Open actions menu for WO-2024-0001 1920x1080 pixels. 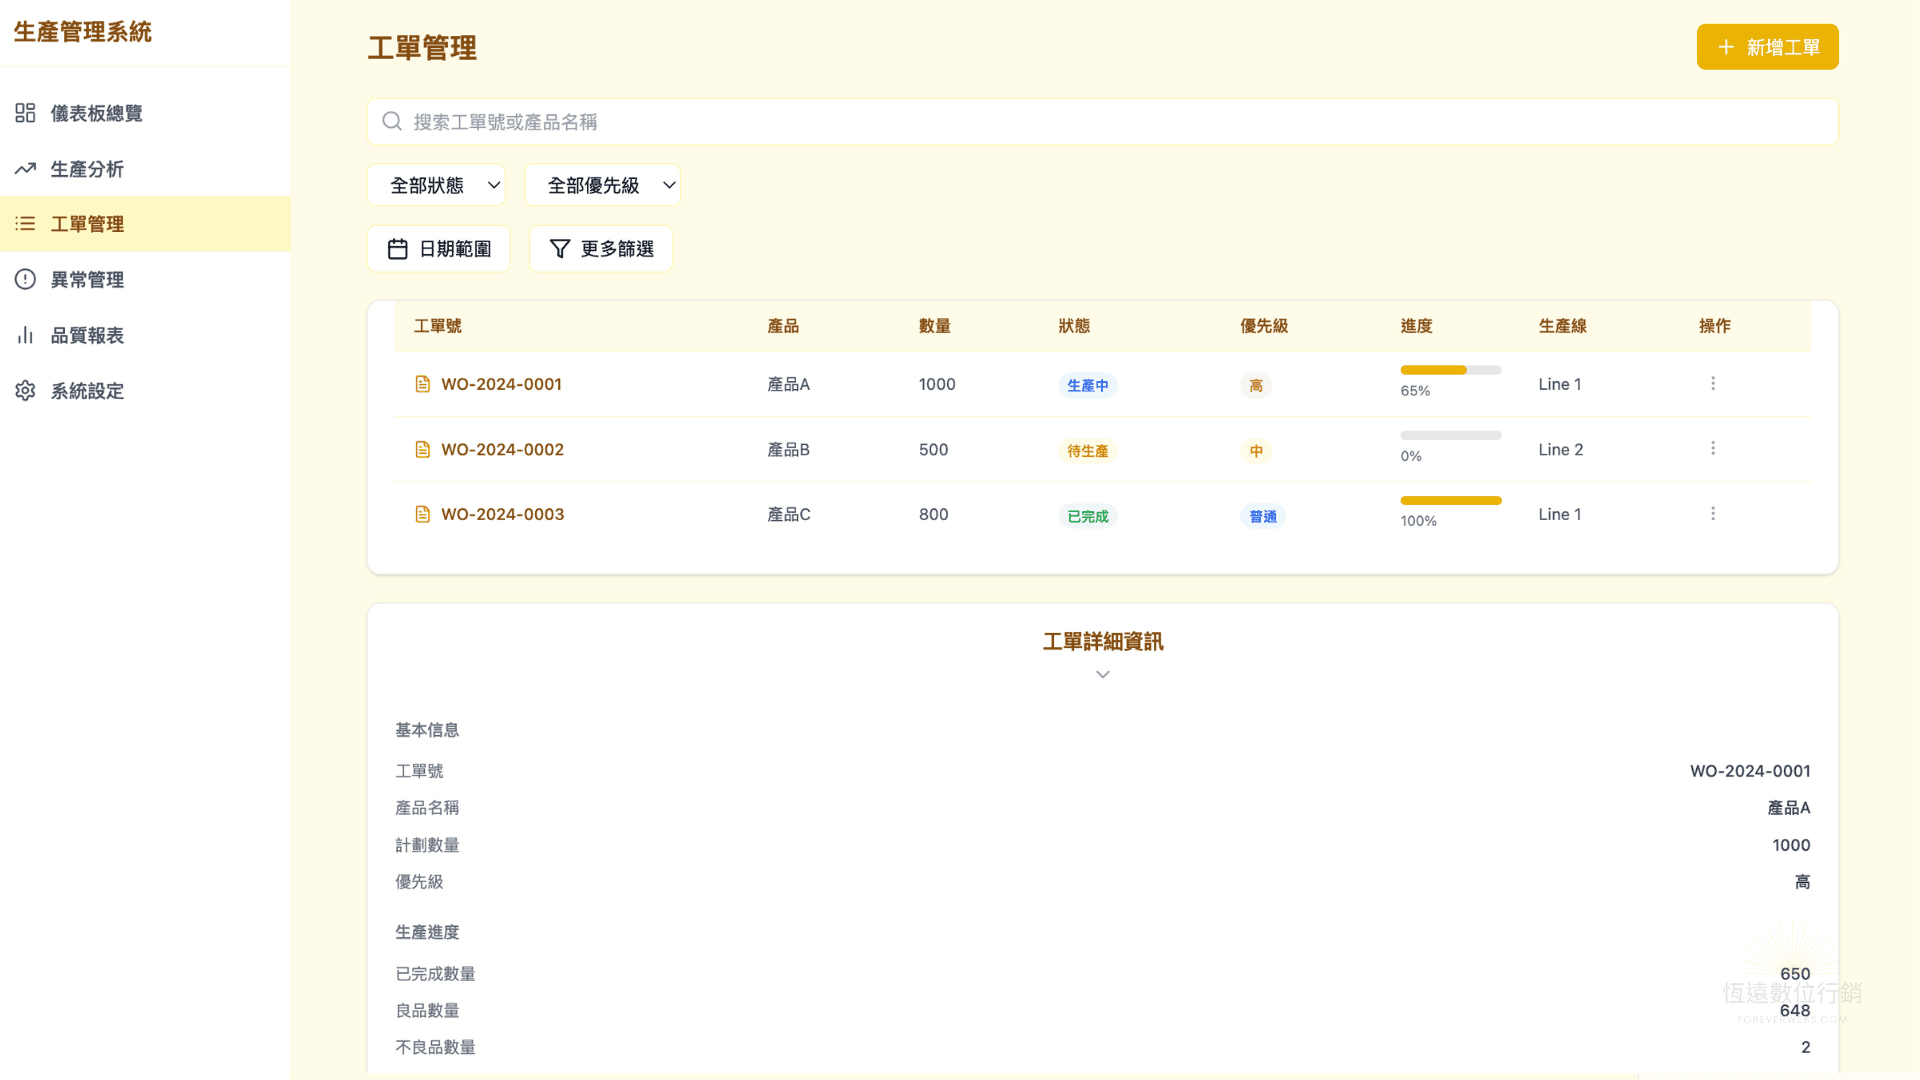[x=1713, y=383]
